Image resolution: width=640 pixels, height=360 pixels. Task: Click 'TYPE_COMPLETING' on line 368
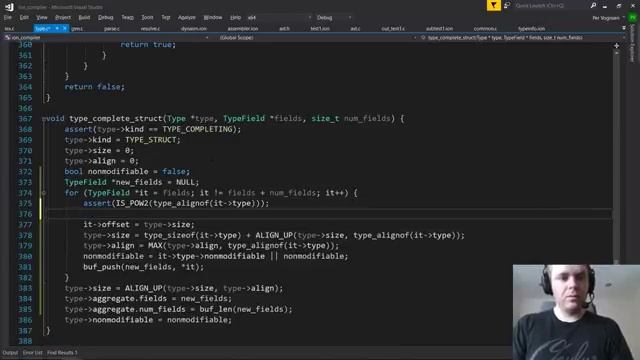(197, 129)
